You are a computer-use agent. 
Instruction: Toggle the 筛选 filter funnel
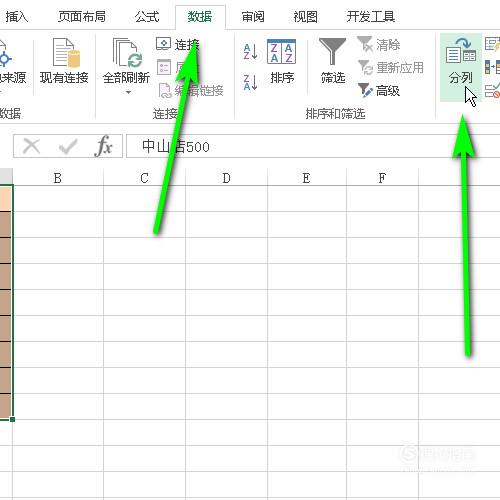click(x=332, y=61)
